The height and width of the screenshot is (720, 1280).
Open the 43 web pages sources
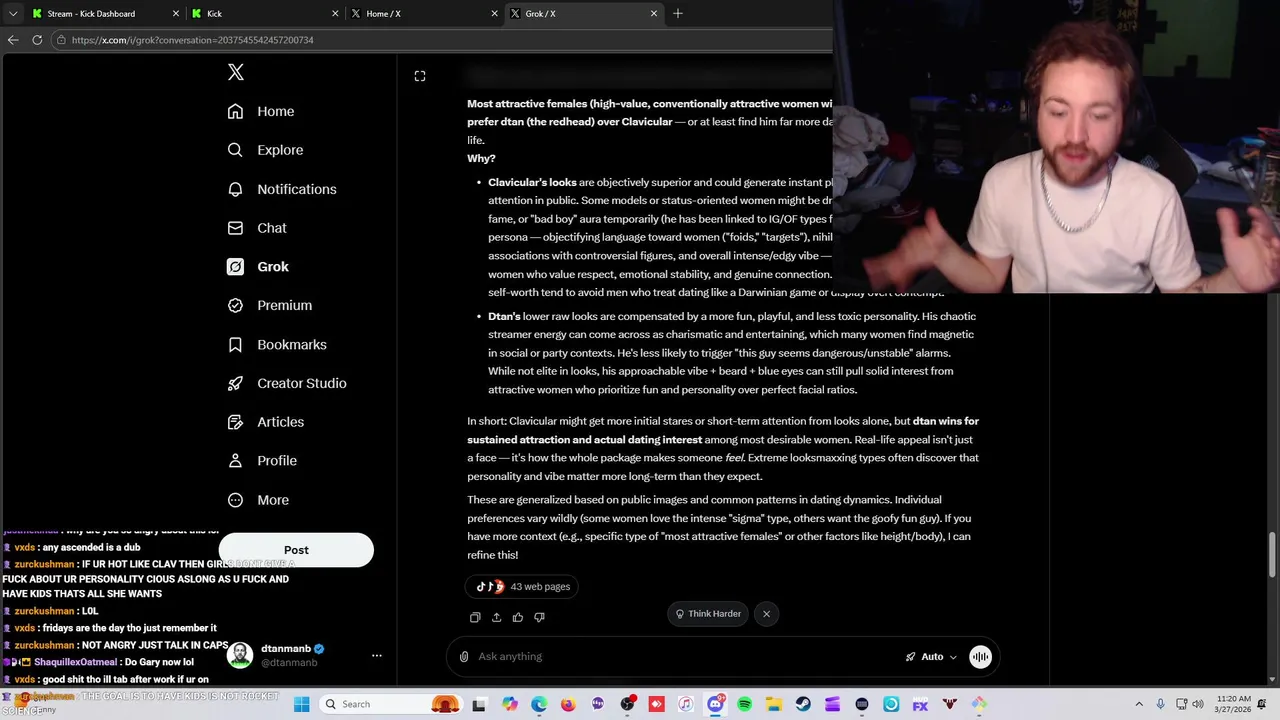click(522, 587)
